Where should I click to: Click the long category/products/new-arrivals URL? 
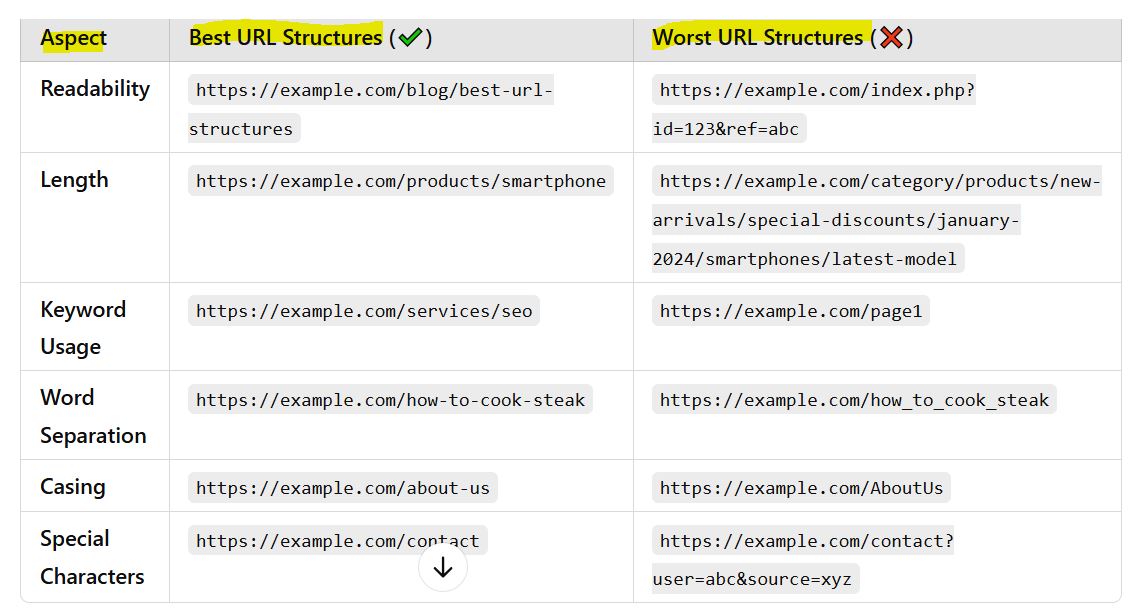(x=876, y=220)
